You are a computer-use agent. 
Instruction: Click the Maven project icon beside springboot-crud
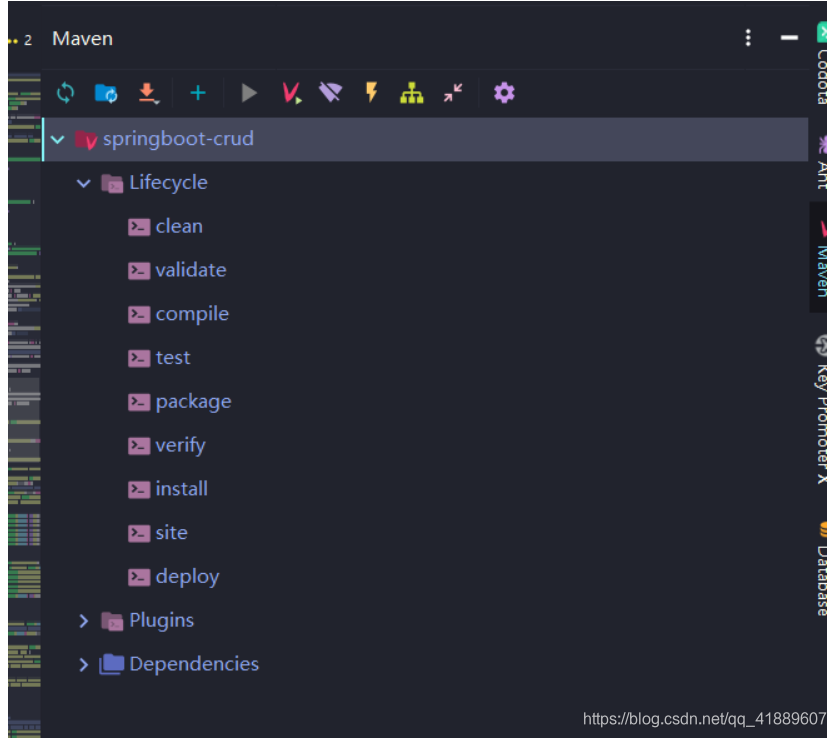click(86, 140)
